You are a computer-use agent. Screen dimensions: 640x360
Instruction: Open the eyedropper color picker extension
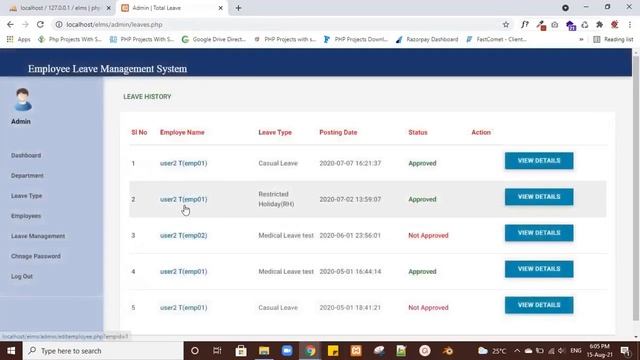(x=541, y=25)
